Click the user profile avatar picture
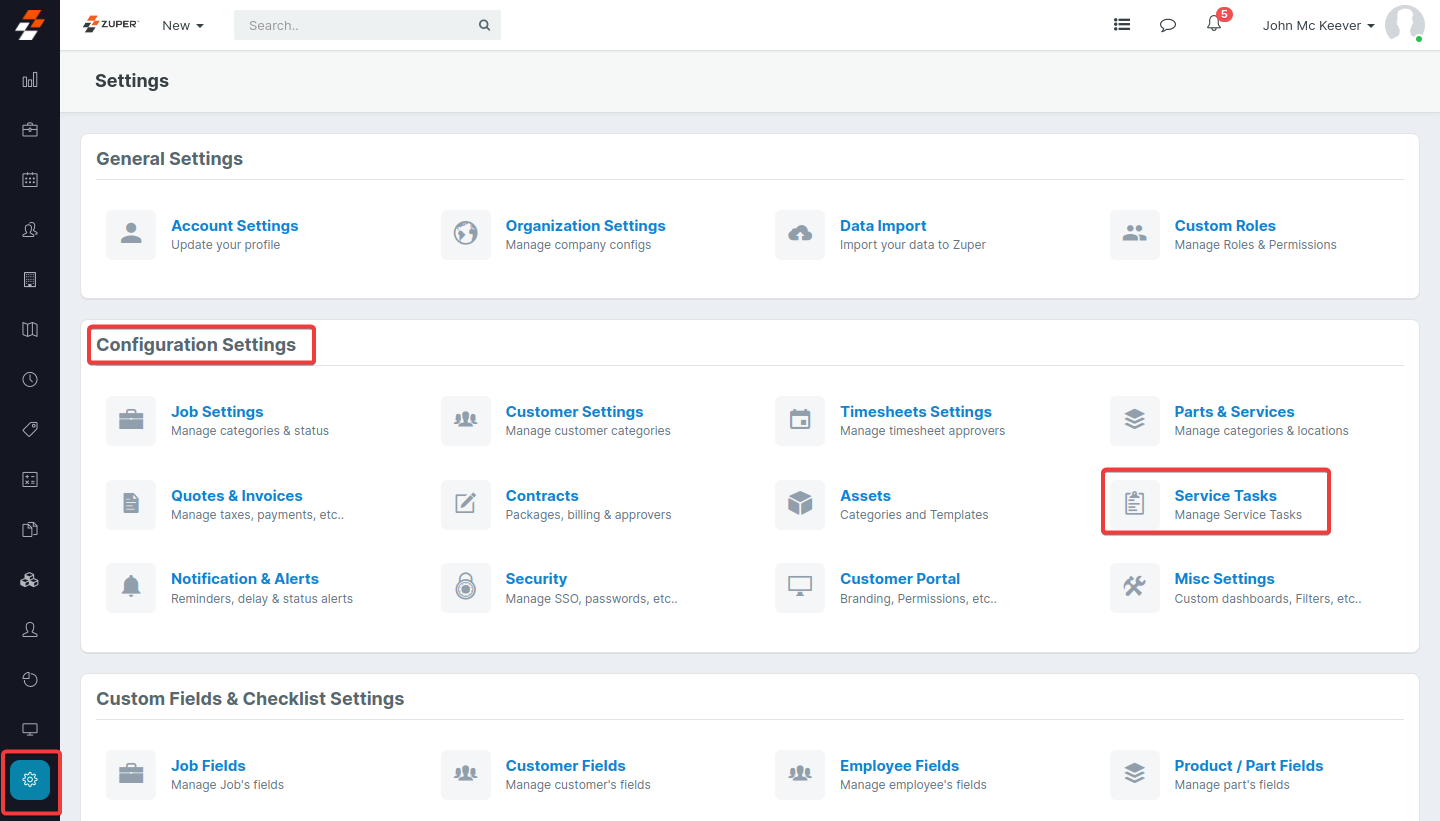The height and width of the screenshot is (821, 1440). click(x=1404, y=25)
